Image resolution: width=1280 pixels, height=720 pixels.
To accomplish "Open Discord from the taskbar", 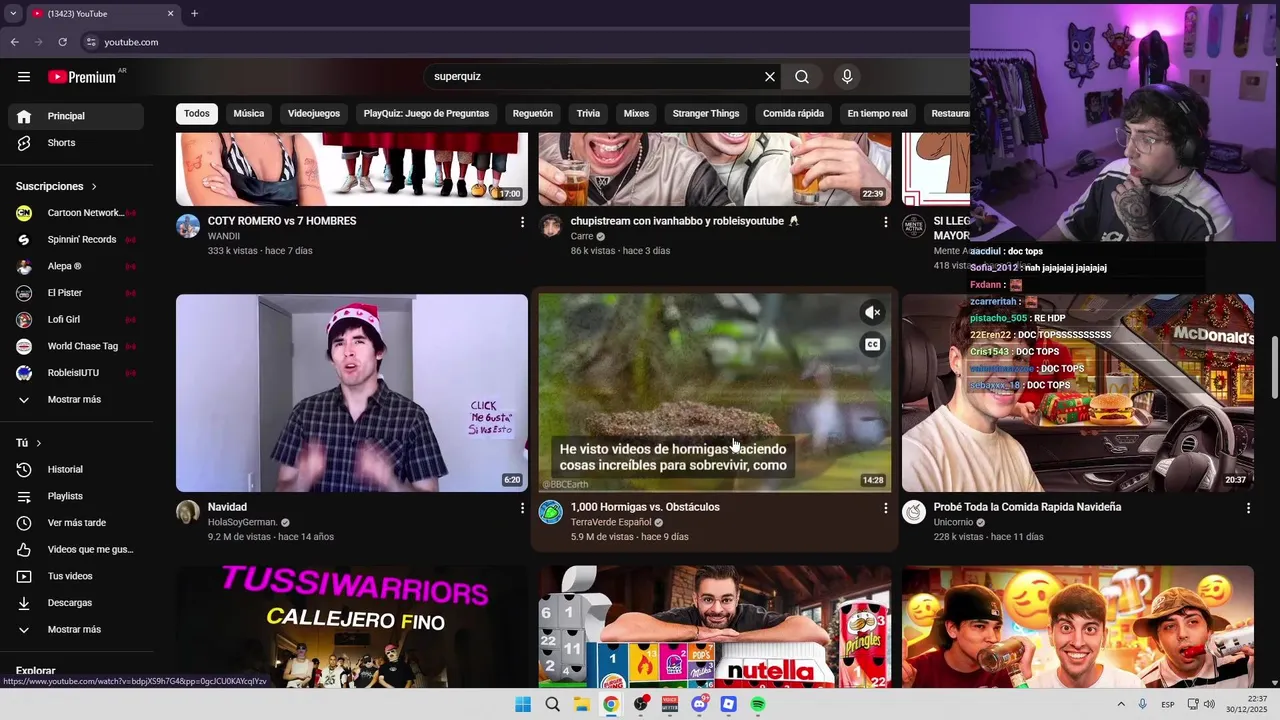I will tap(699, 705).
